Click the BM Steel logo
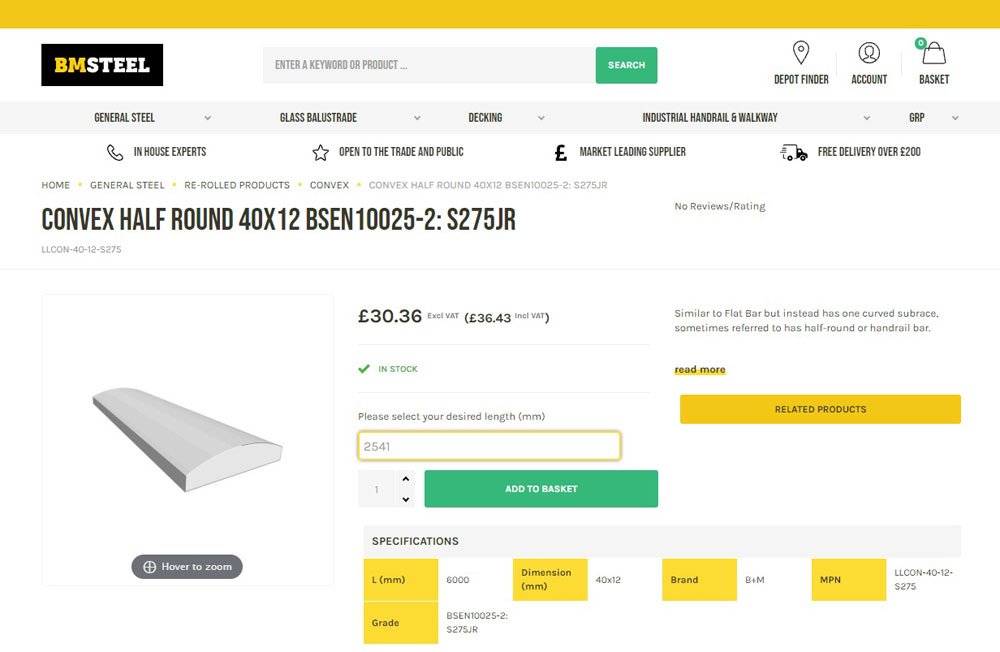Image resolution: width=1000 pixels, height=652 pixels. coord(102,65)
